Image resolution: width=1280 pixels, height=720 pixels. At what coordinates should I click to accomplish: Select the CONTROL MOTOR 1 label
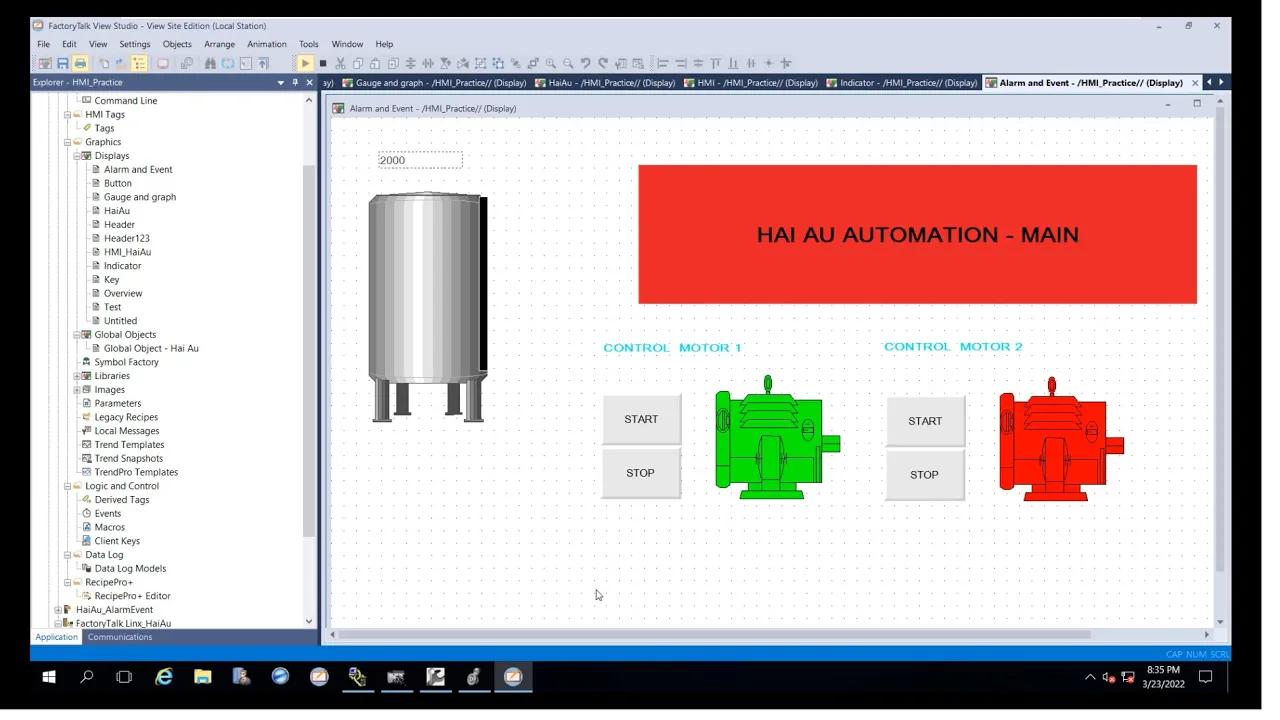pyautogui.click(x=672, y=348)
